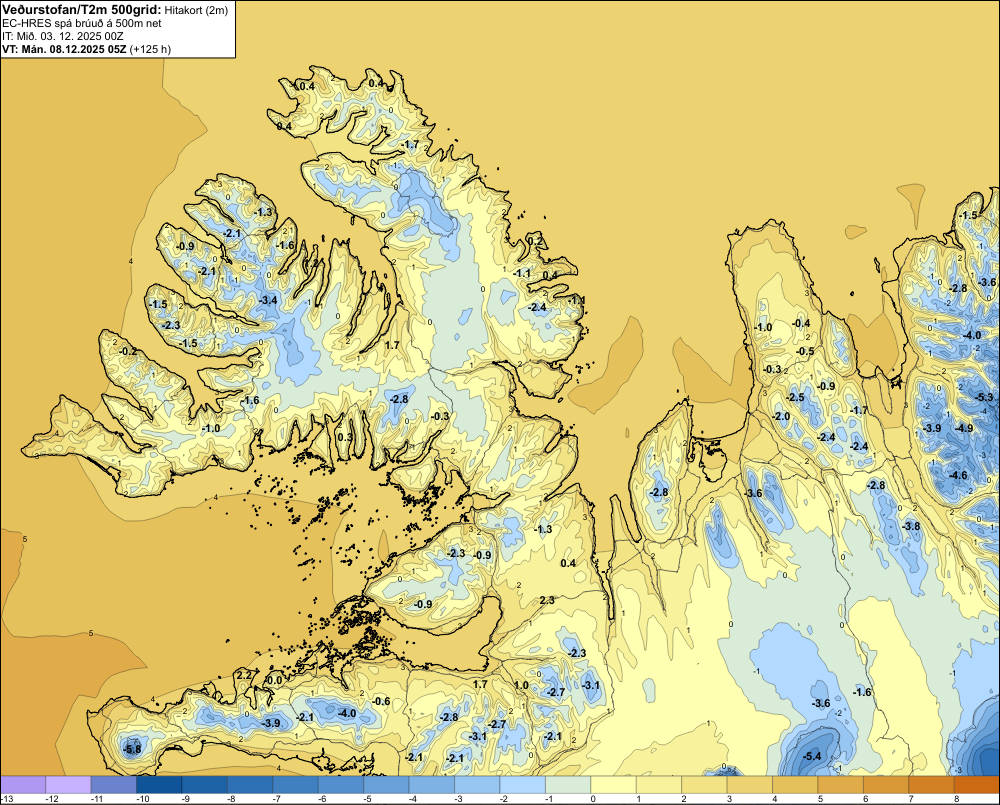Click the -5.8 temperature value on the map
This screenshot has width=1000, height=805.
point(132,750)
